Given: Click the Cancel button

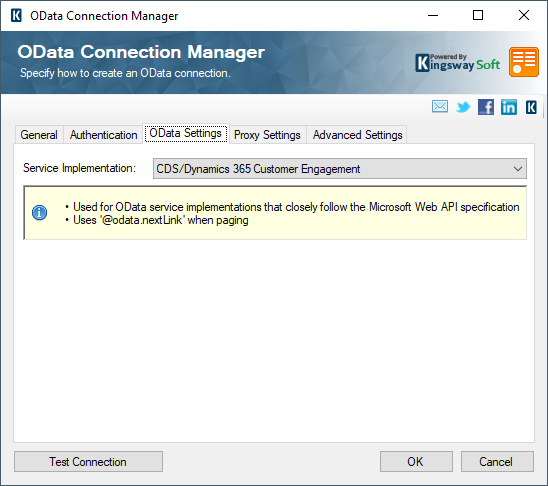Looking at the screenshot, I should point(497,462).
